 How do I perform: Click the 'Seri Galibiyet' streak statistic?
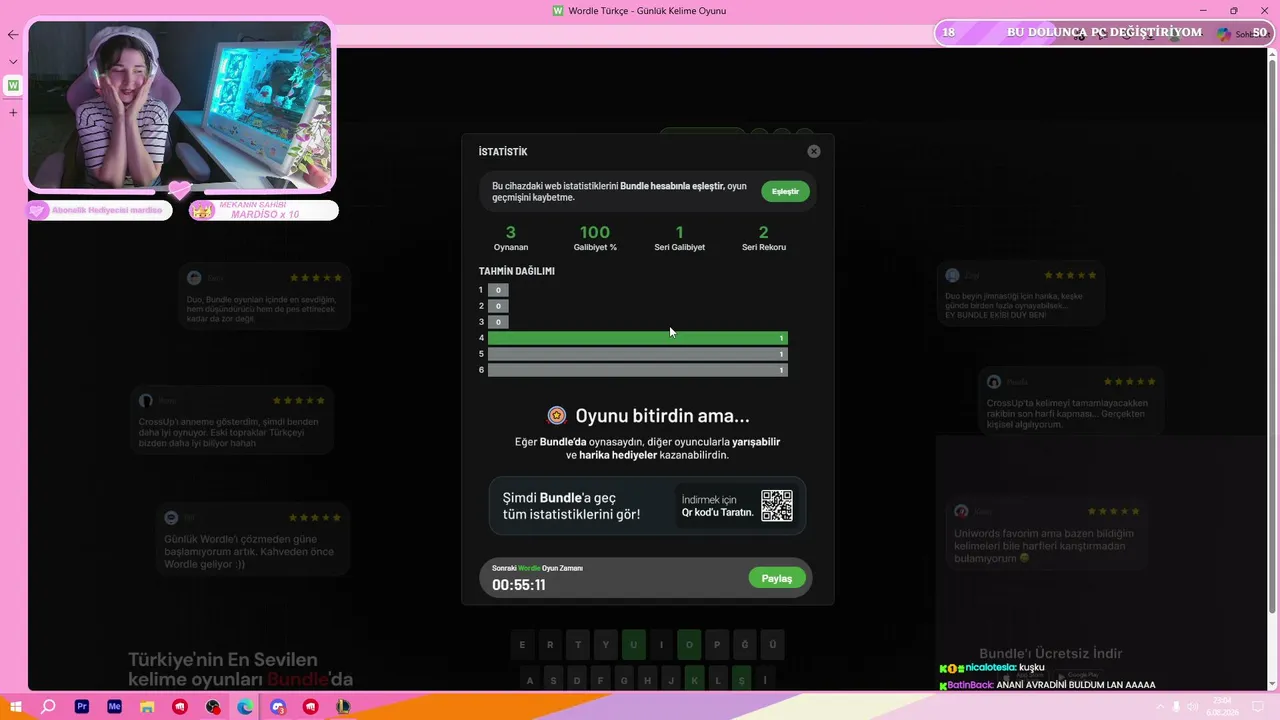(680, 238)
